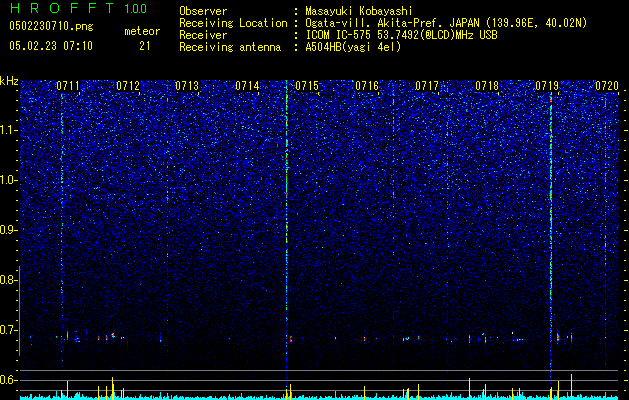The image size is (629, 400).
Task: Click the Receiving Location label
Action: pyautogui.click(x=233, y=23)
